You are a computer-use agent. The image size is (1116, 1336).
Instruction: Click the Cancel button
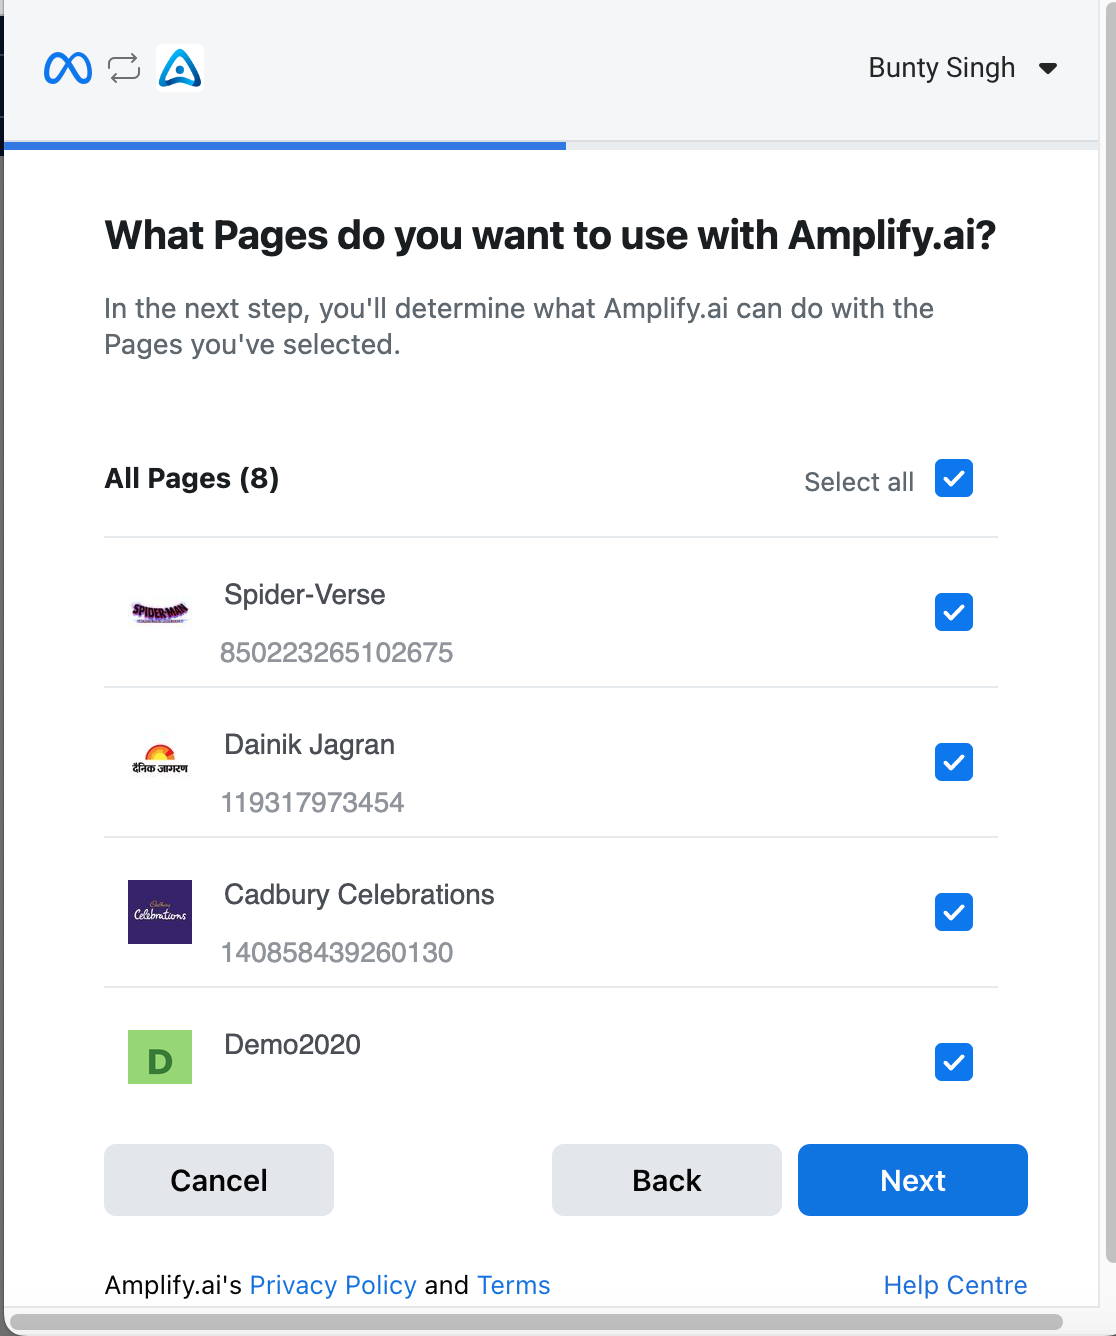coord(219,1180)
